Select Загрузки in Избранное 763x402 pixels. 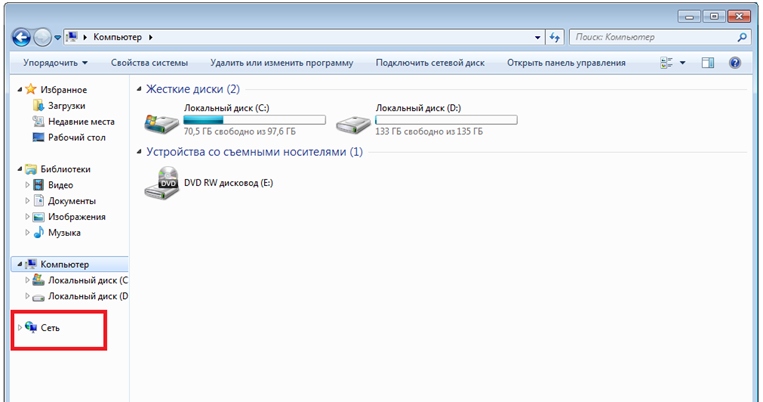pos(66,105)
